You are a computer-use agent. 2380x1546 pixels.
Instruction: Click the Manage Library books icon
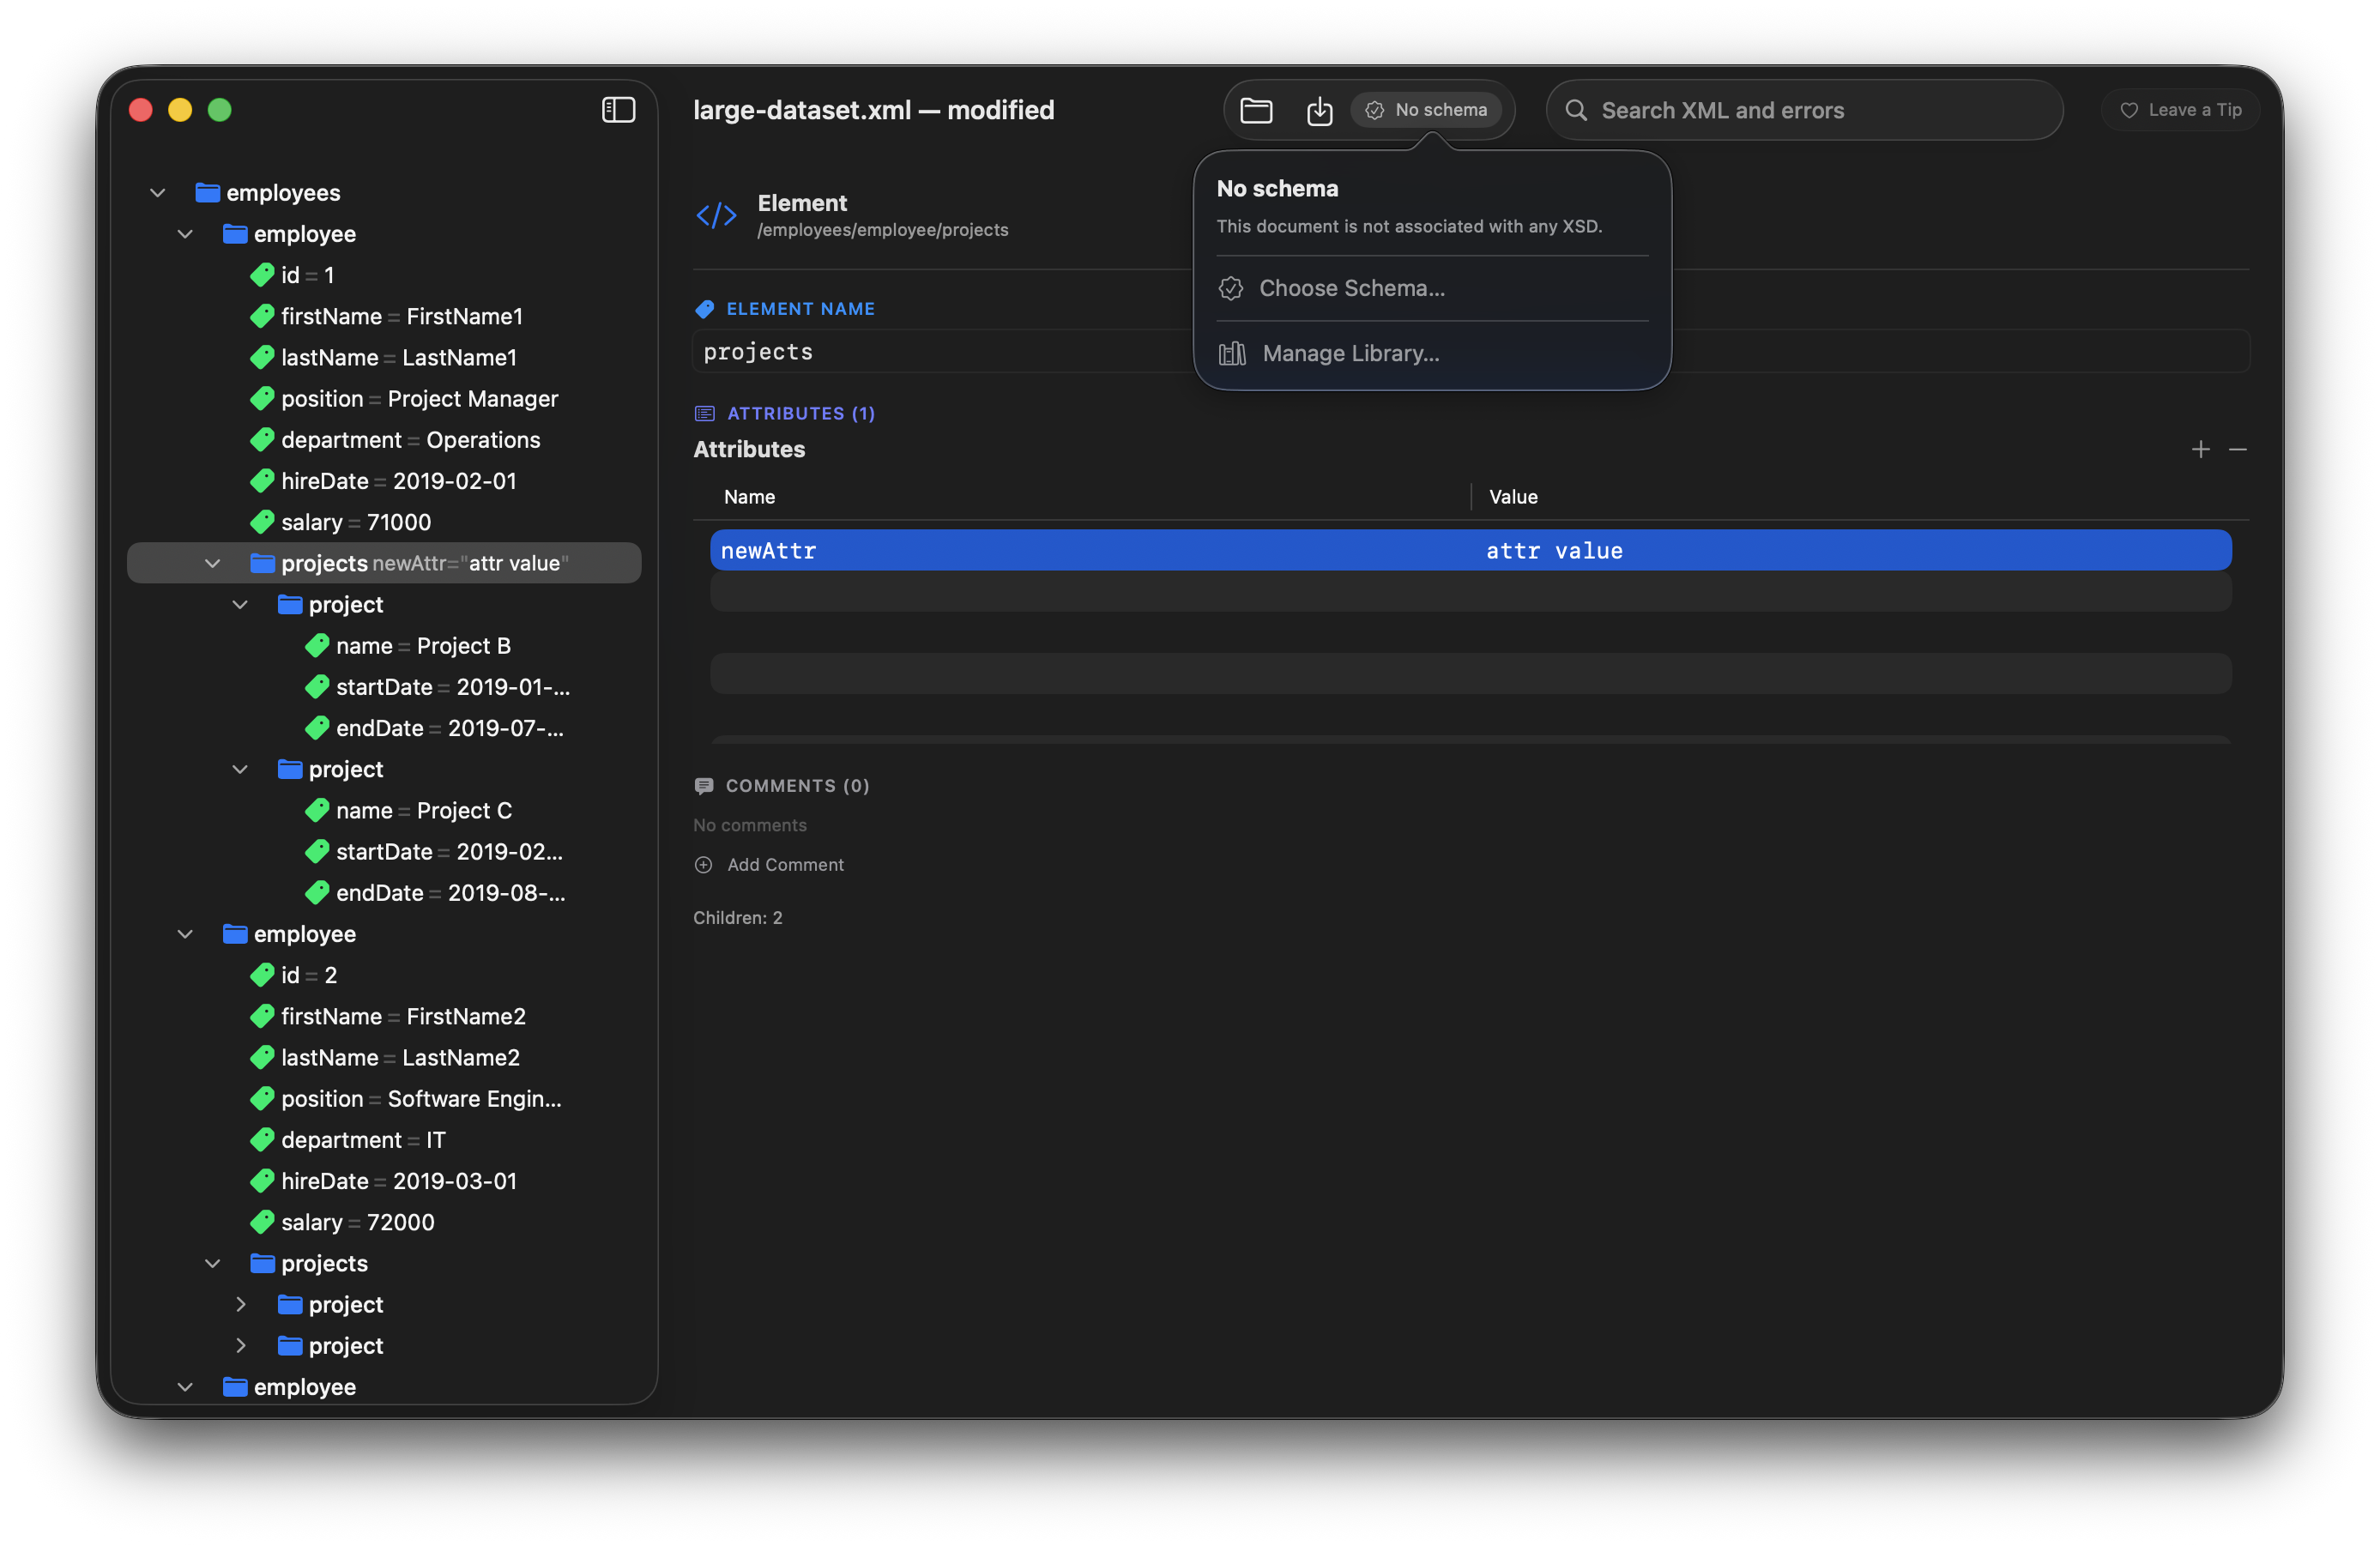click(1232, 353)
